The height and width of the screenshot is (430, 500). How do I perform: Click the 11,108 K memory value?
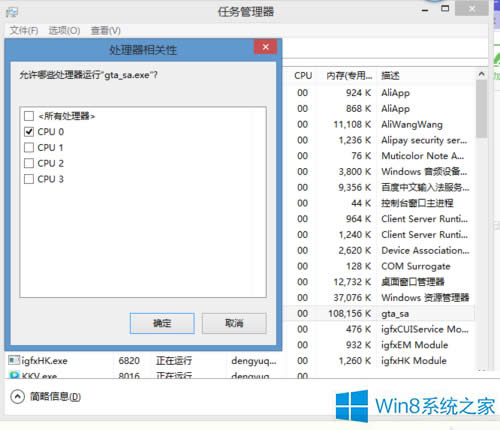(x=352, y=124)
